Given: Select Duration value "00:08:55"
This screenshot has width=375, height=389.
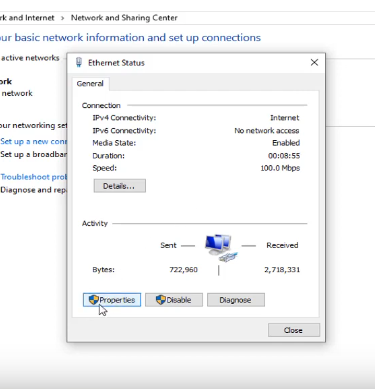Looking at the screenshot, I should [284, 156].
